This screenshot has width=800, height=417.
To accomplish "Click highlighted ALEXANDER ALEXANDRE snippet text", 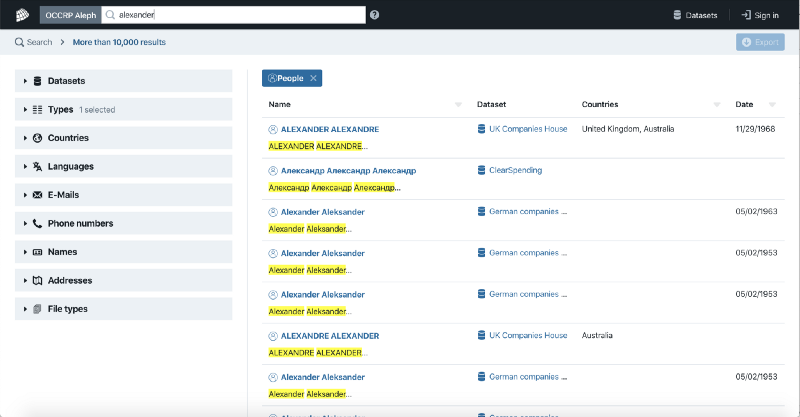I will point(315,146).
